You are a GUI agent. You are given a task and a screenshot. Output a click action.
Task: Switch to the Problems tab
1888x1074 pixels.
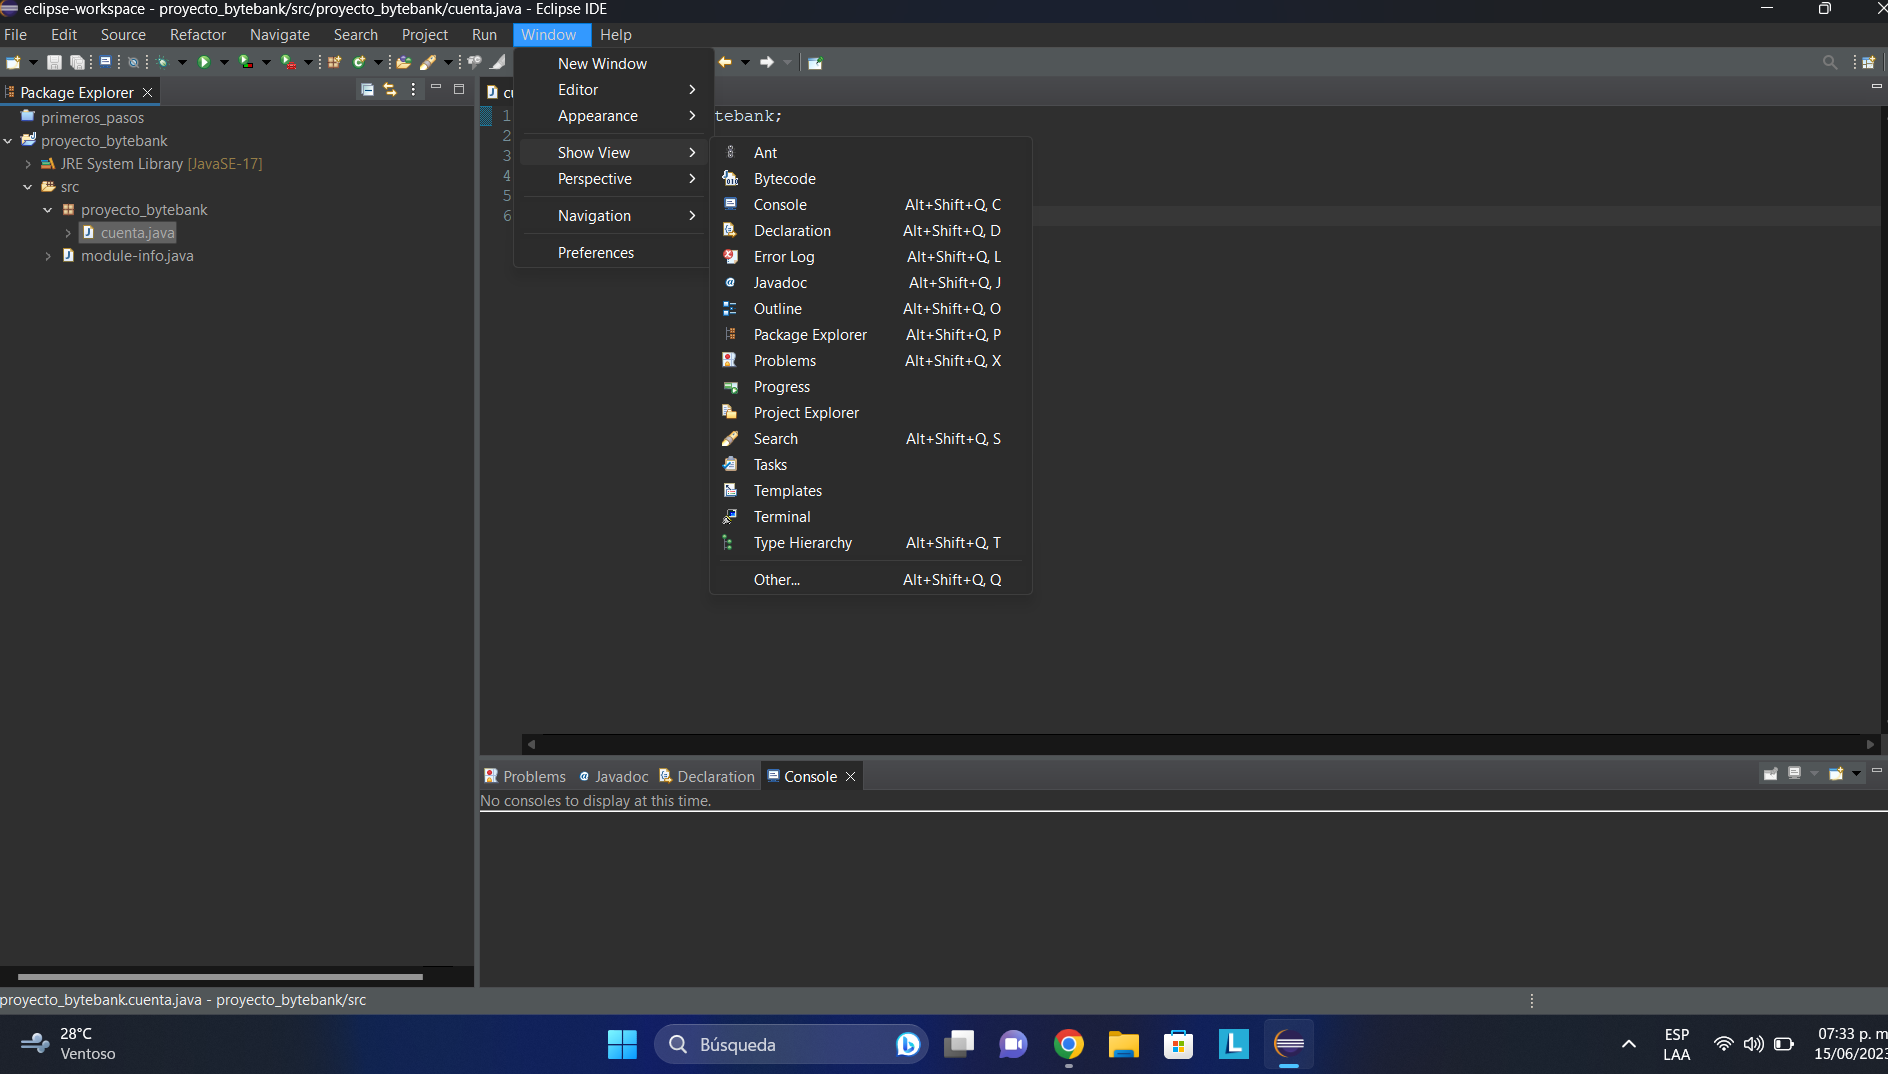(x=525, y=777)
